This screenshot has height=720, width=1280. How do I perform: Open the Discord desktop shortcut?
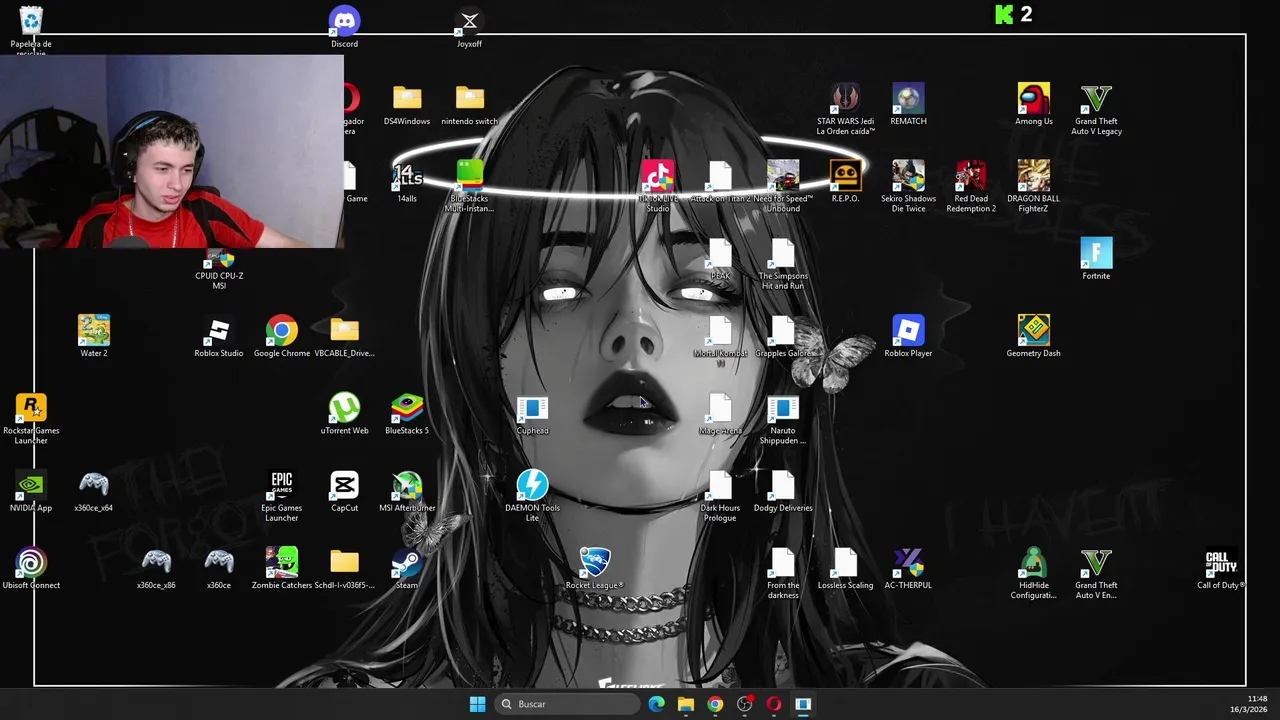(344, 27)
